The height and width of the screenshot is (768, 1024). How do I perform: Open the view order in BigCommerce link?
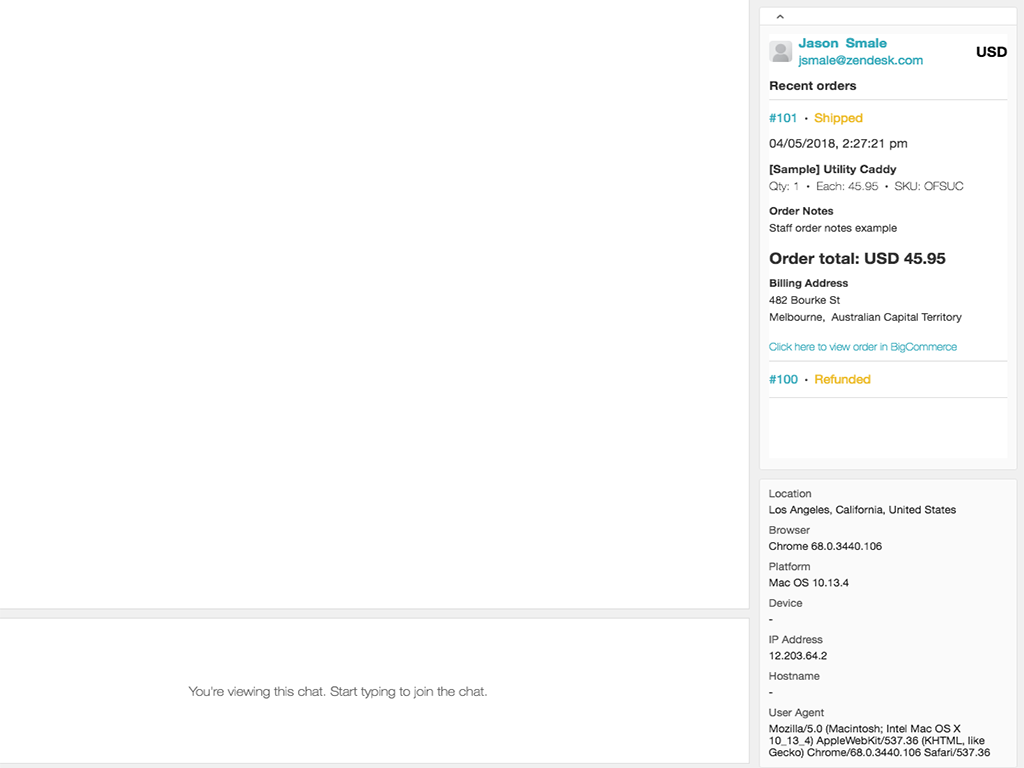862,347
